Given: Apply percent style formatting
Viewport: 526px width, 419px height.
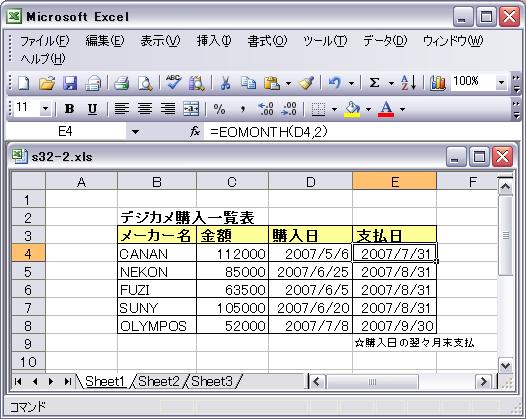Looking at the screenshot, I should (x=219, y=109).
